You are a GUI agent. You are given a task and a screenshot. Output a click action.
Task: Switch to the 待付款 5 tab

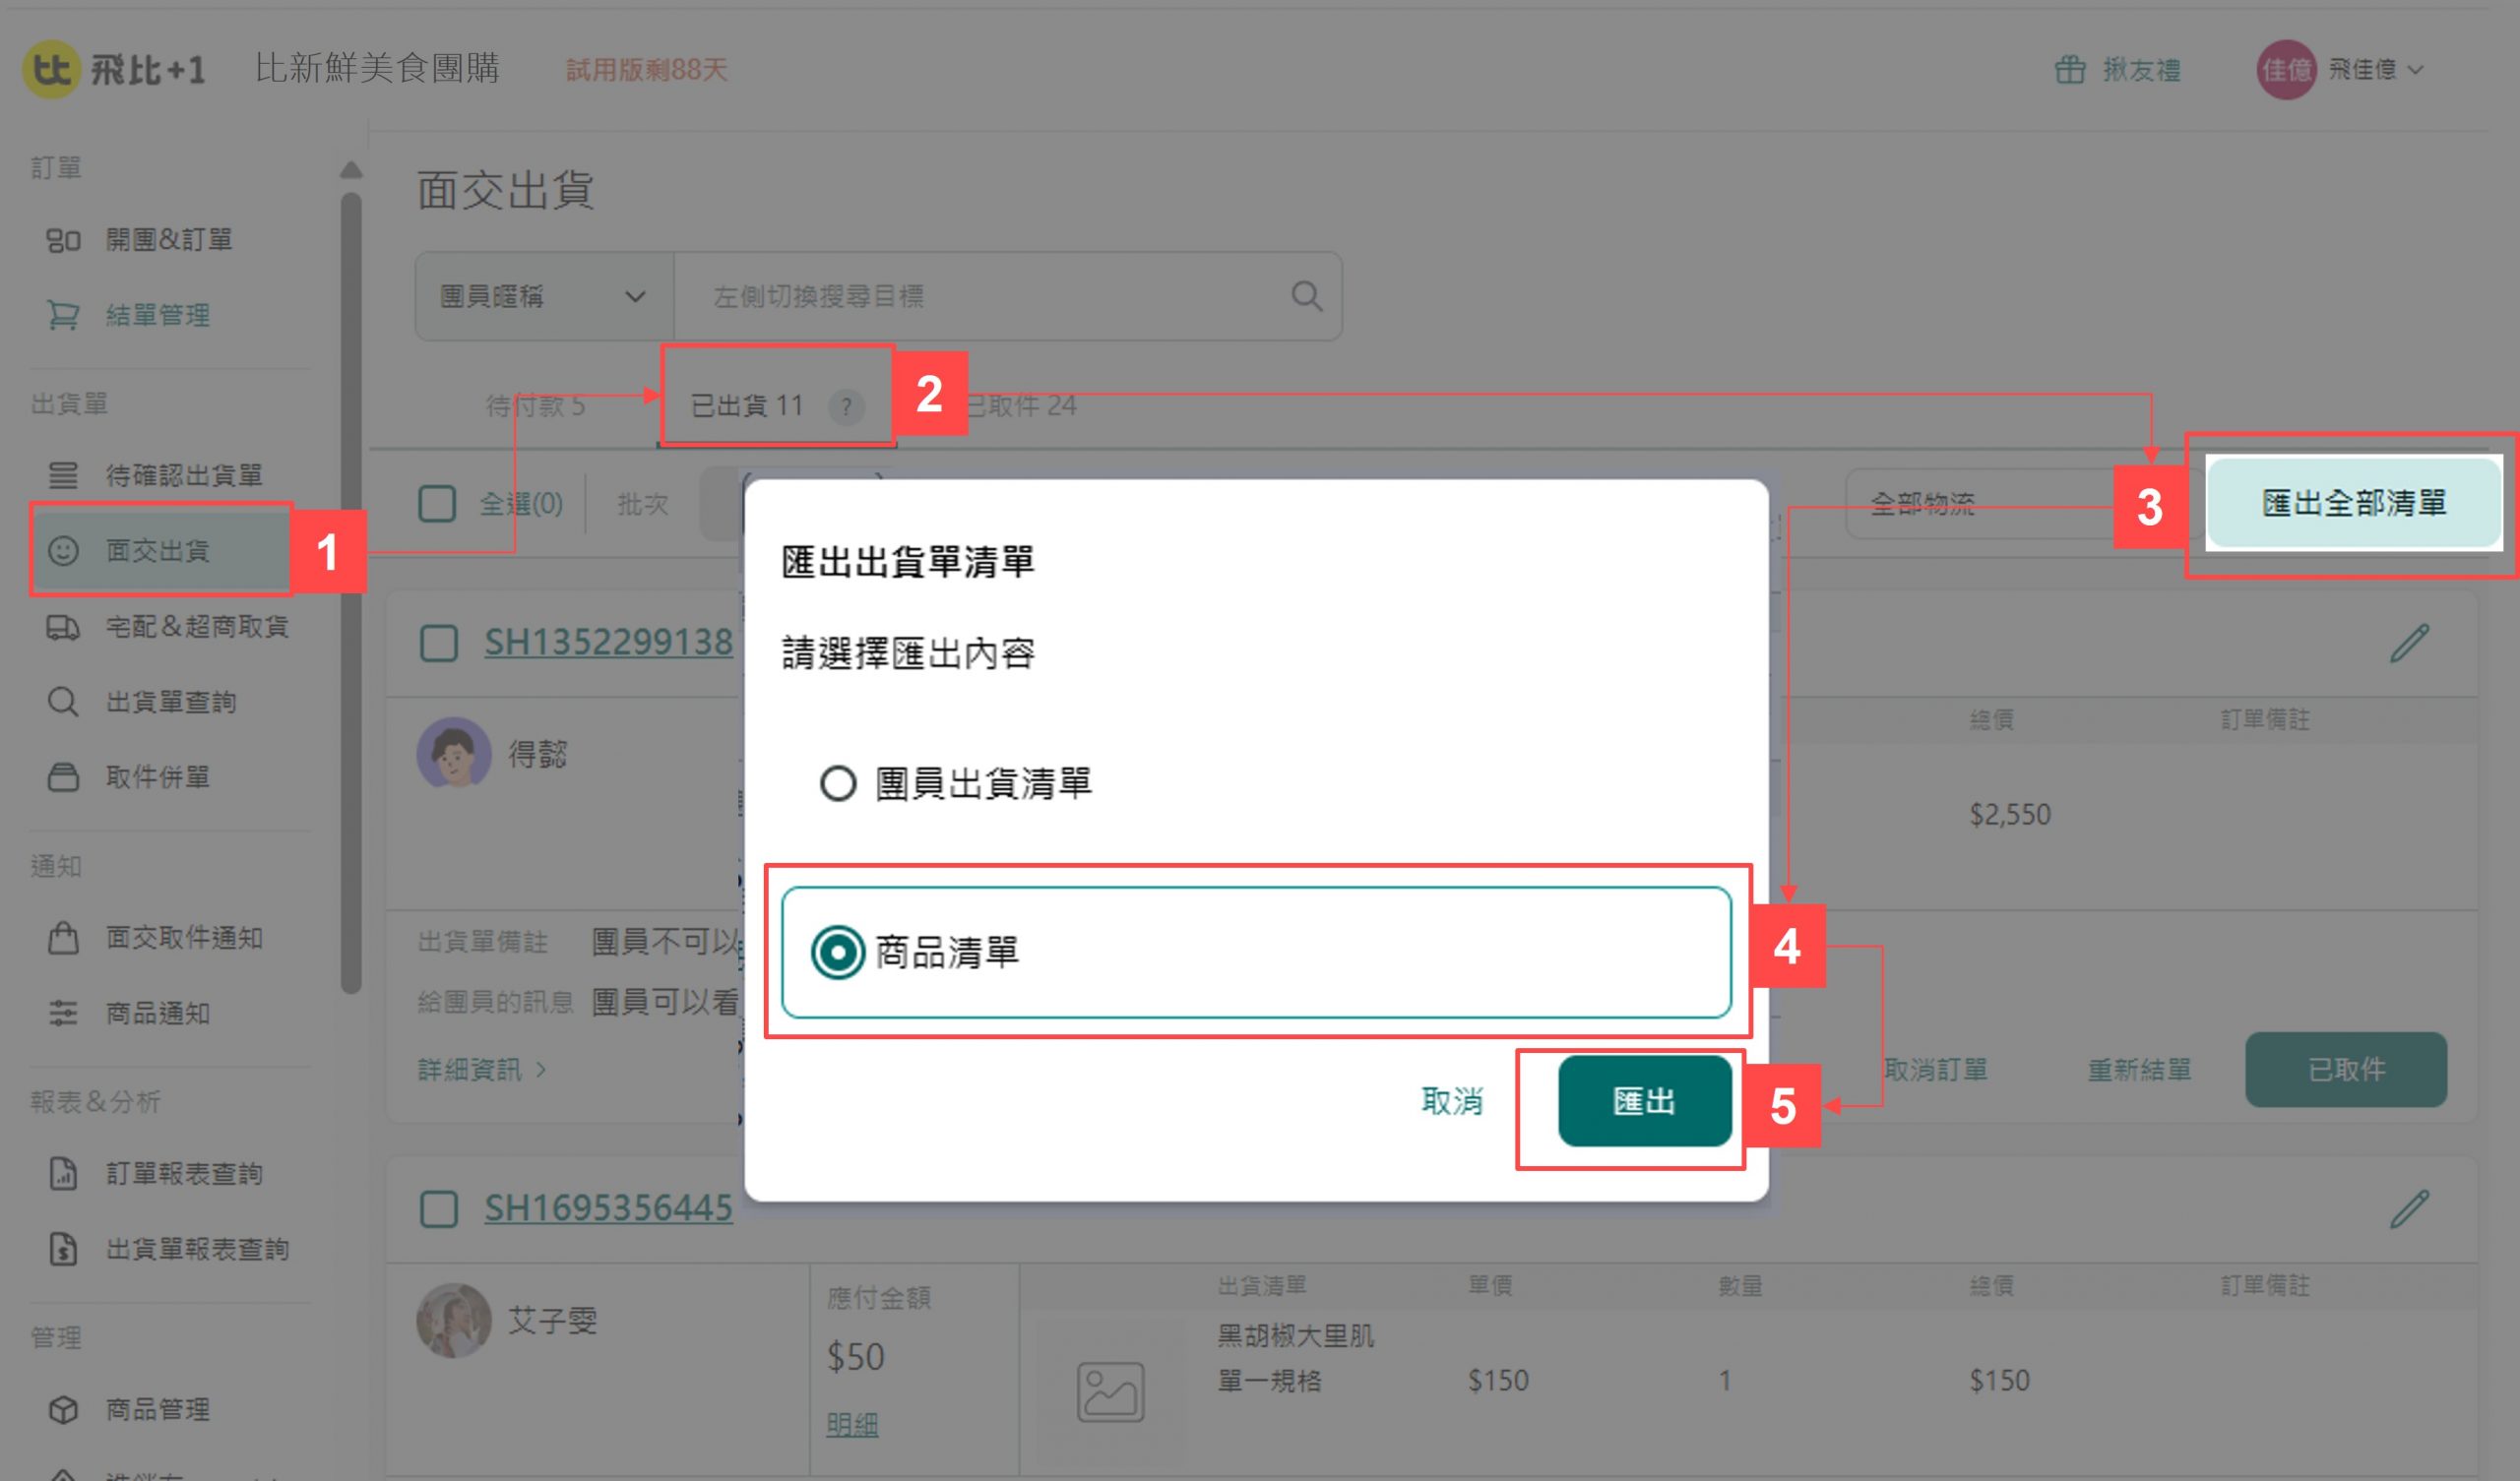coord(535,405)
